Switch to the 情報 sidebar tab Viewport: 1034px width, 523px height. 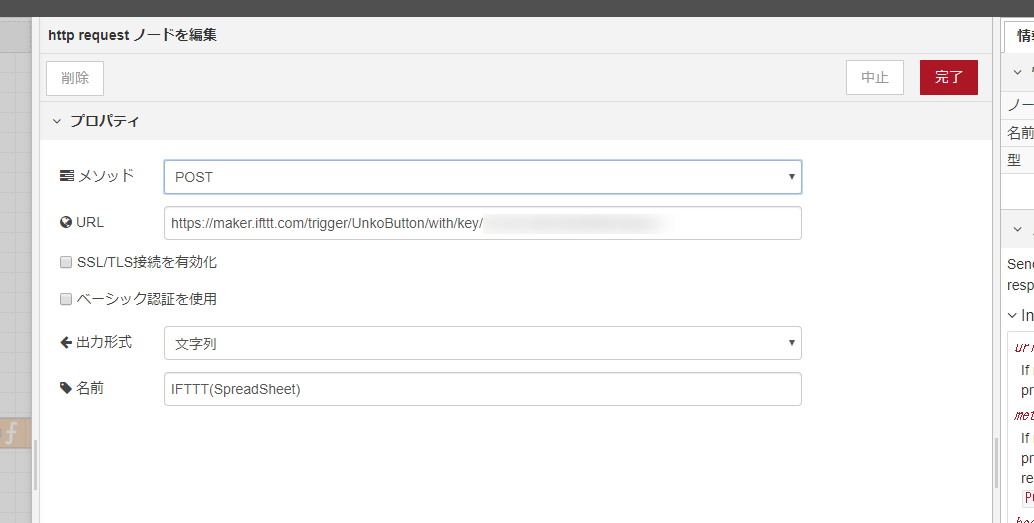pos(1022,36)
